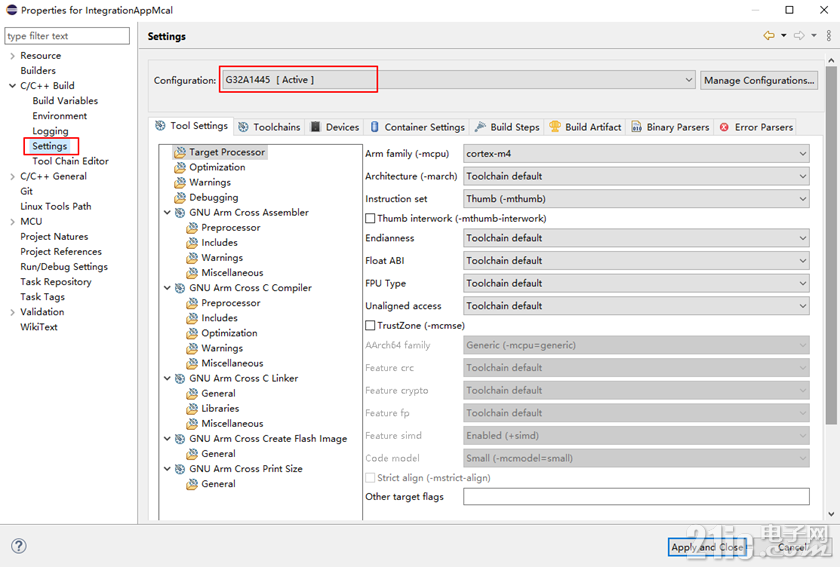The width and height of the screenshot is (840, 567).
Task: Click GNU Arm Cross Create Flash Image icon
Action: (x=180, y=438)
